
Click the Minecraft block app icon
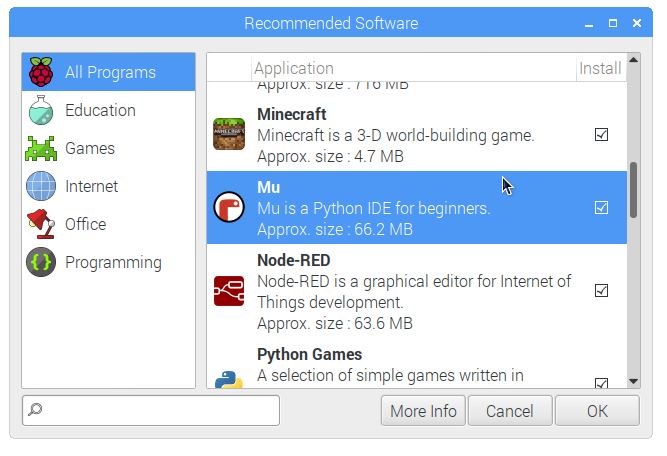tap(229, 134)
